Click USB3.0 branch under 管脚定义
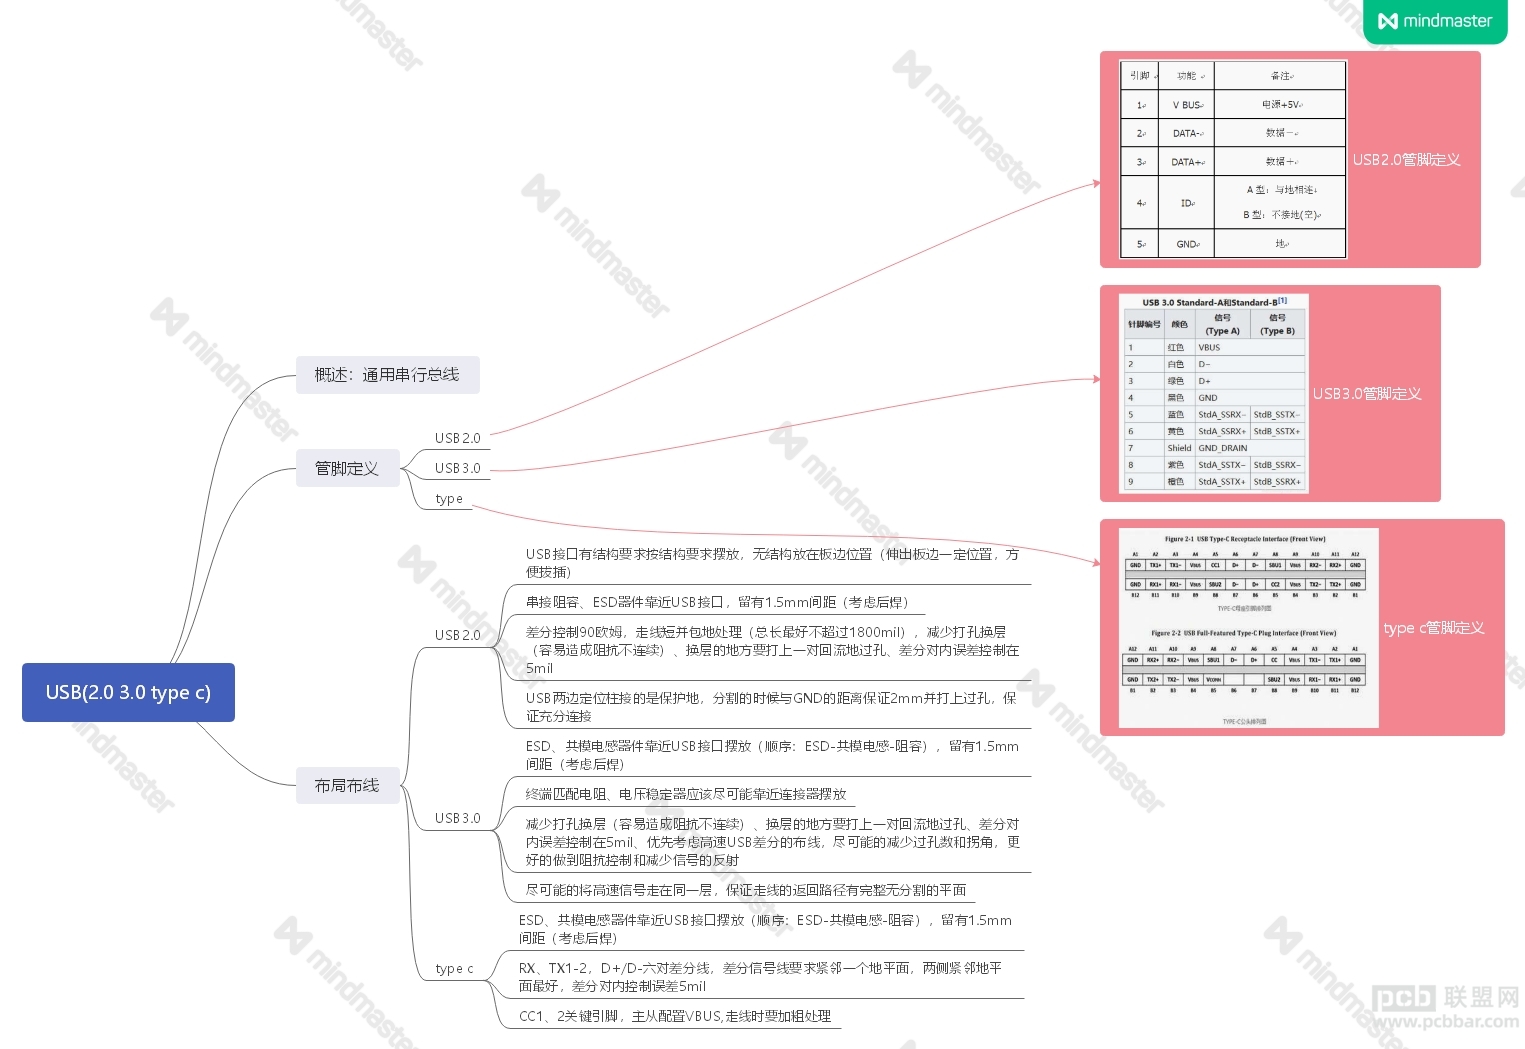The width and height of the screenshot is (1525, 1049). tap(457, 468)
